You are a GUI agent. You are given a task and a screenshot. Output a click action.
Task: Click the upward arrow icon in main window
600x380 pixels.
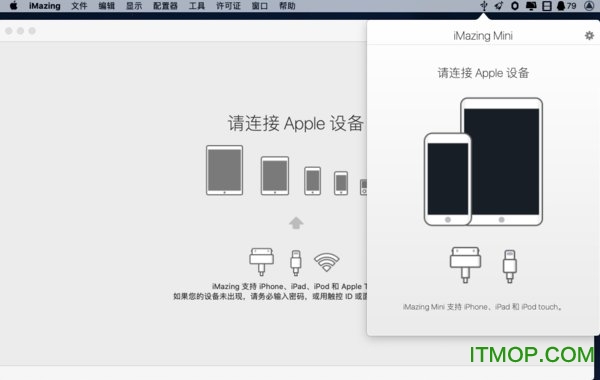coord(296,223)
